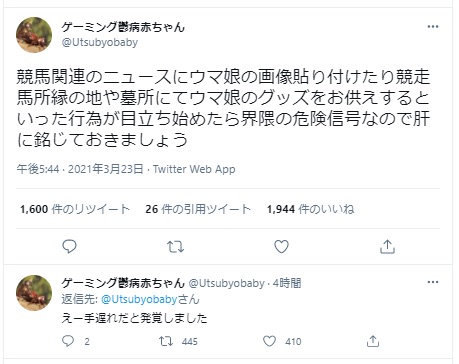
Task: Click the 午後5:44 · 2021年3月23日 timestamp
Action: point(80,169)
